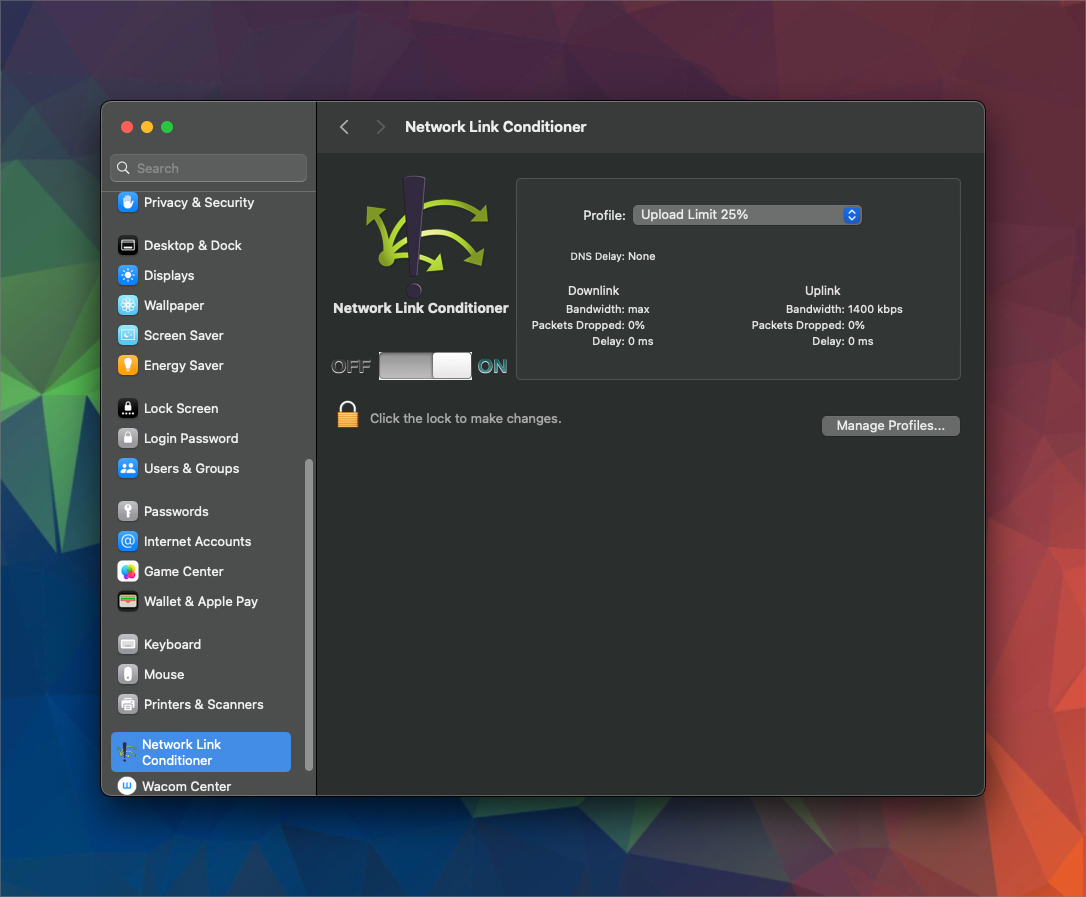Open Lock Screen settings
The image size is (1086, 897).
[x=180, y=408]
